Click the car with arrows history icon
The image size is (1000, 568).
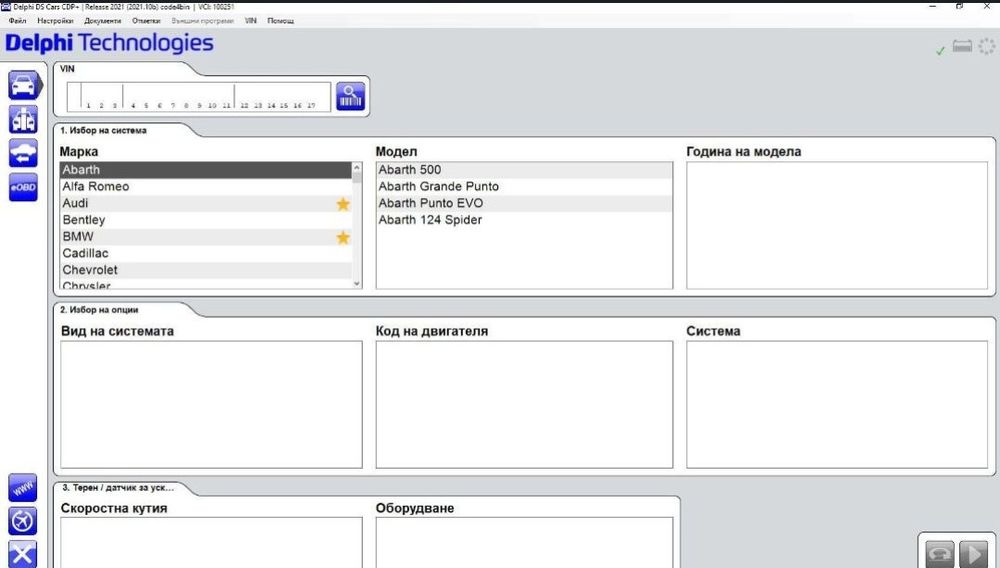pyautogui.click(x=23, y=153)
